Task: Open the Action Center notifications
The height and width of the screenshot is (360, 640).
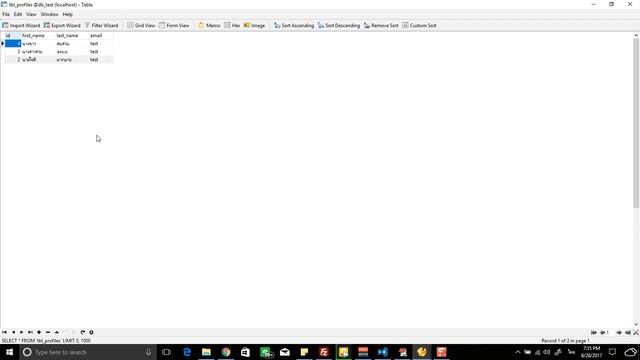Action: click(612, 352)
